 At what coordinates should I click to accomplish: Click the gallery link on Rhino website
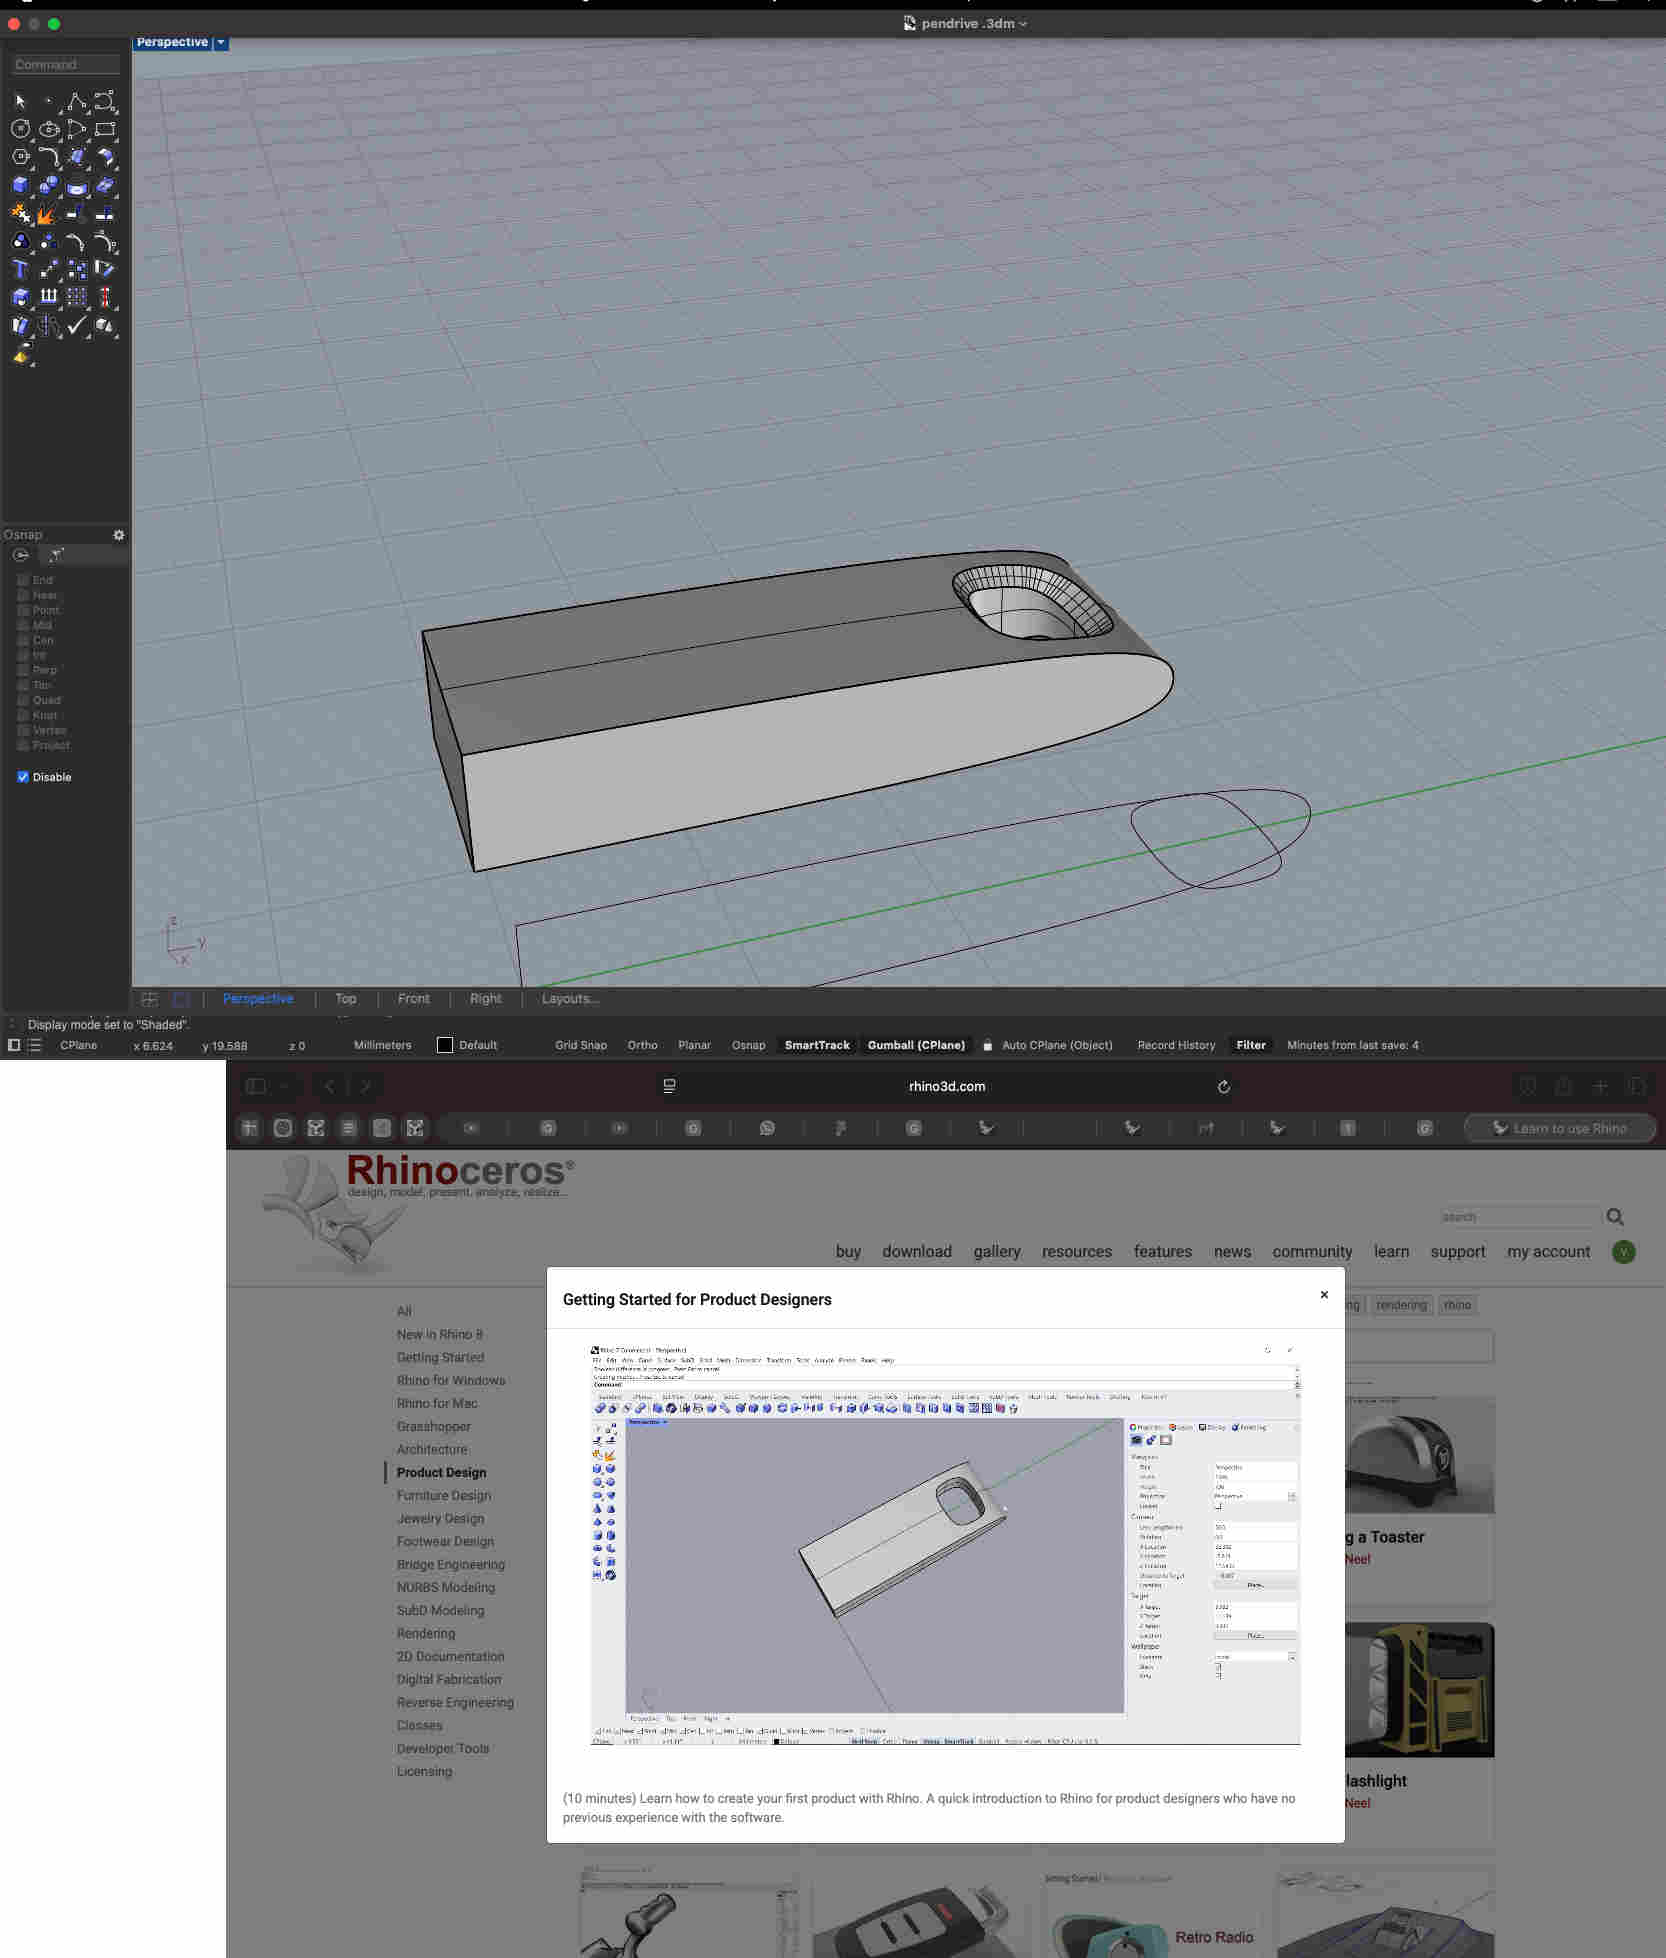(996, 1251)
